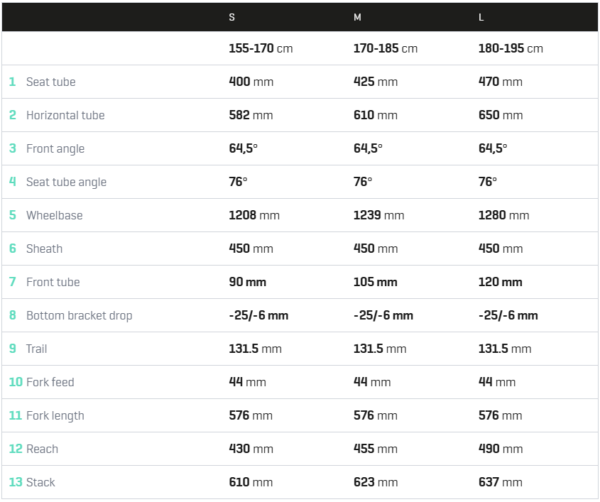Select the L size column header
The height and width of the screenshot is (502, 600).
tap(481, 17)
